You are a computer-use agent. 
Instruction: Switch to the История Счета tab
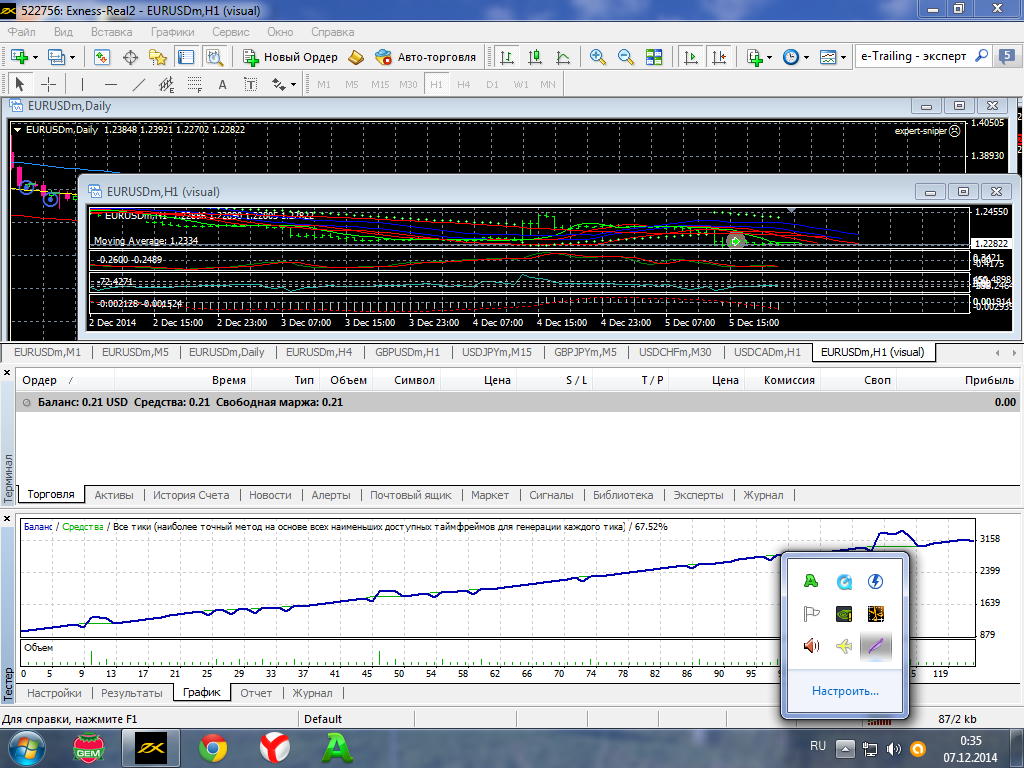(x=190, y=495)
